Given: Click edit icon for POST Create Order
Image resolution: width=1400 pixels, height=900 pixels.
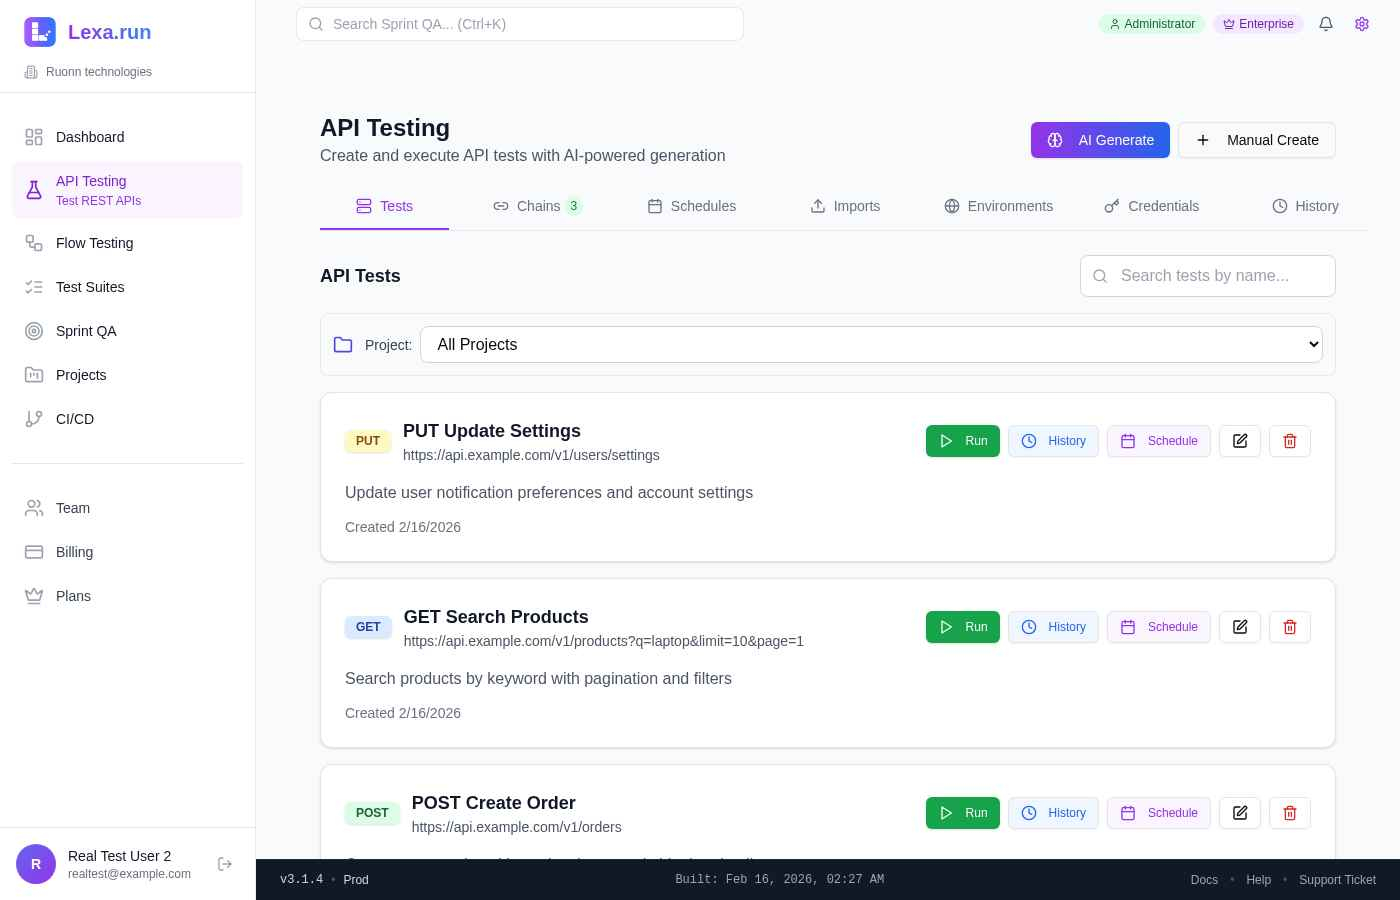Looking at the screenshot, I should [1240, 813].
